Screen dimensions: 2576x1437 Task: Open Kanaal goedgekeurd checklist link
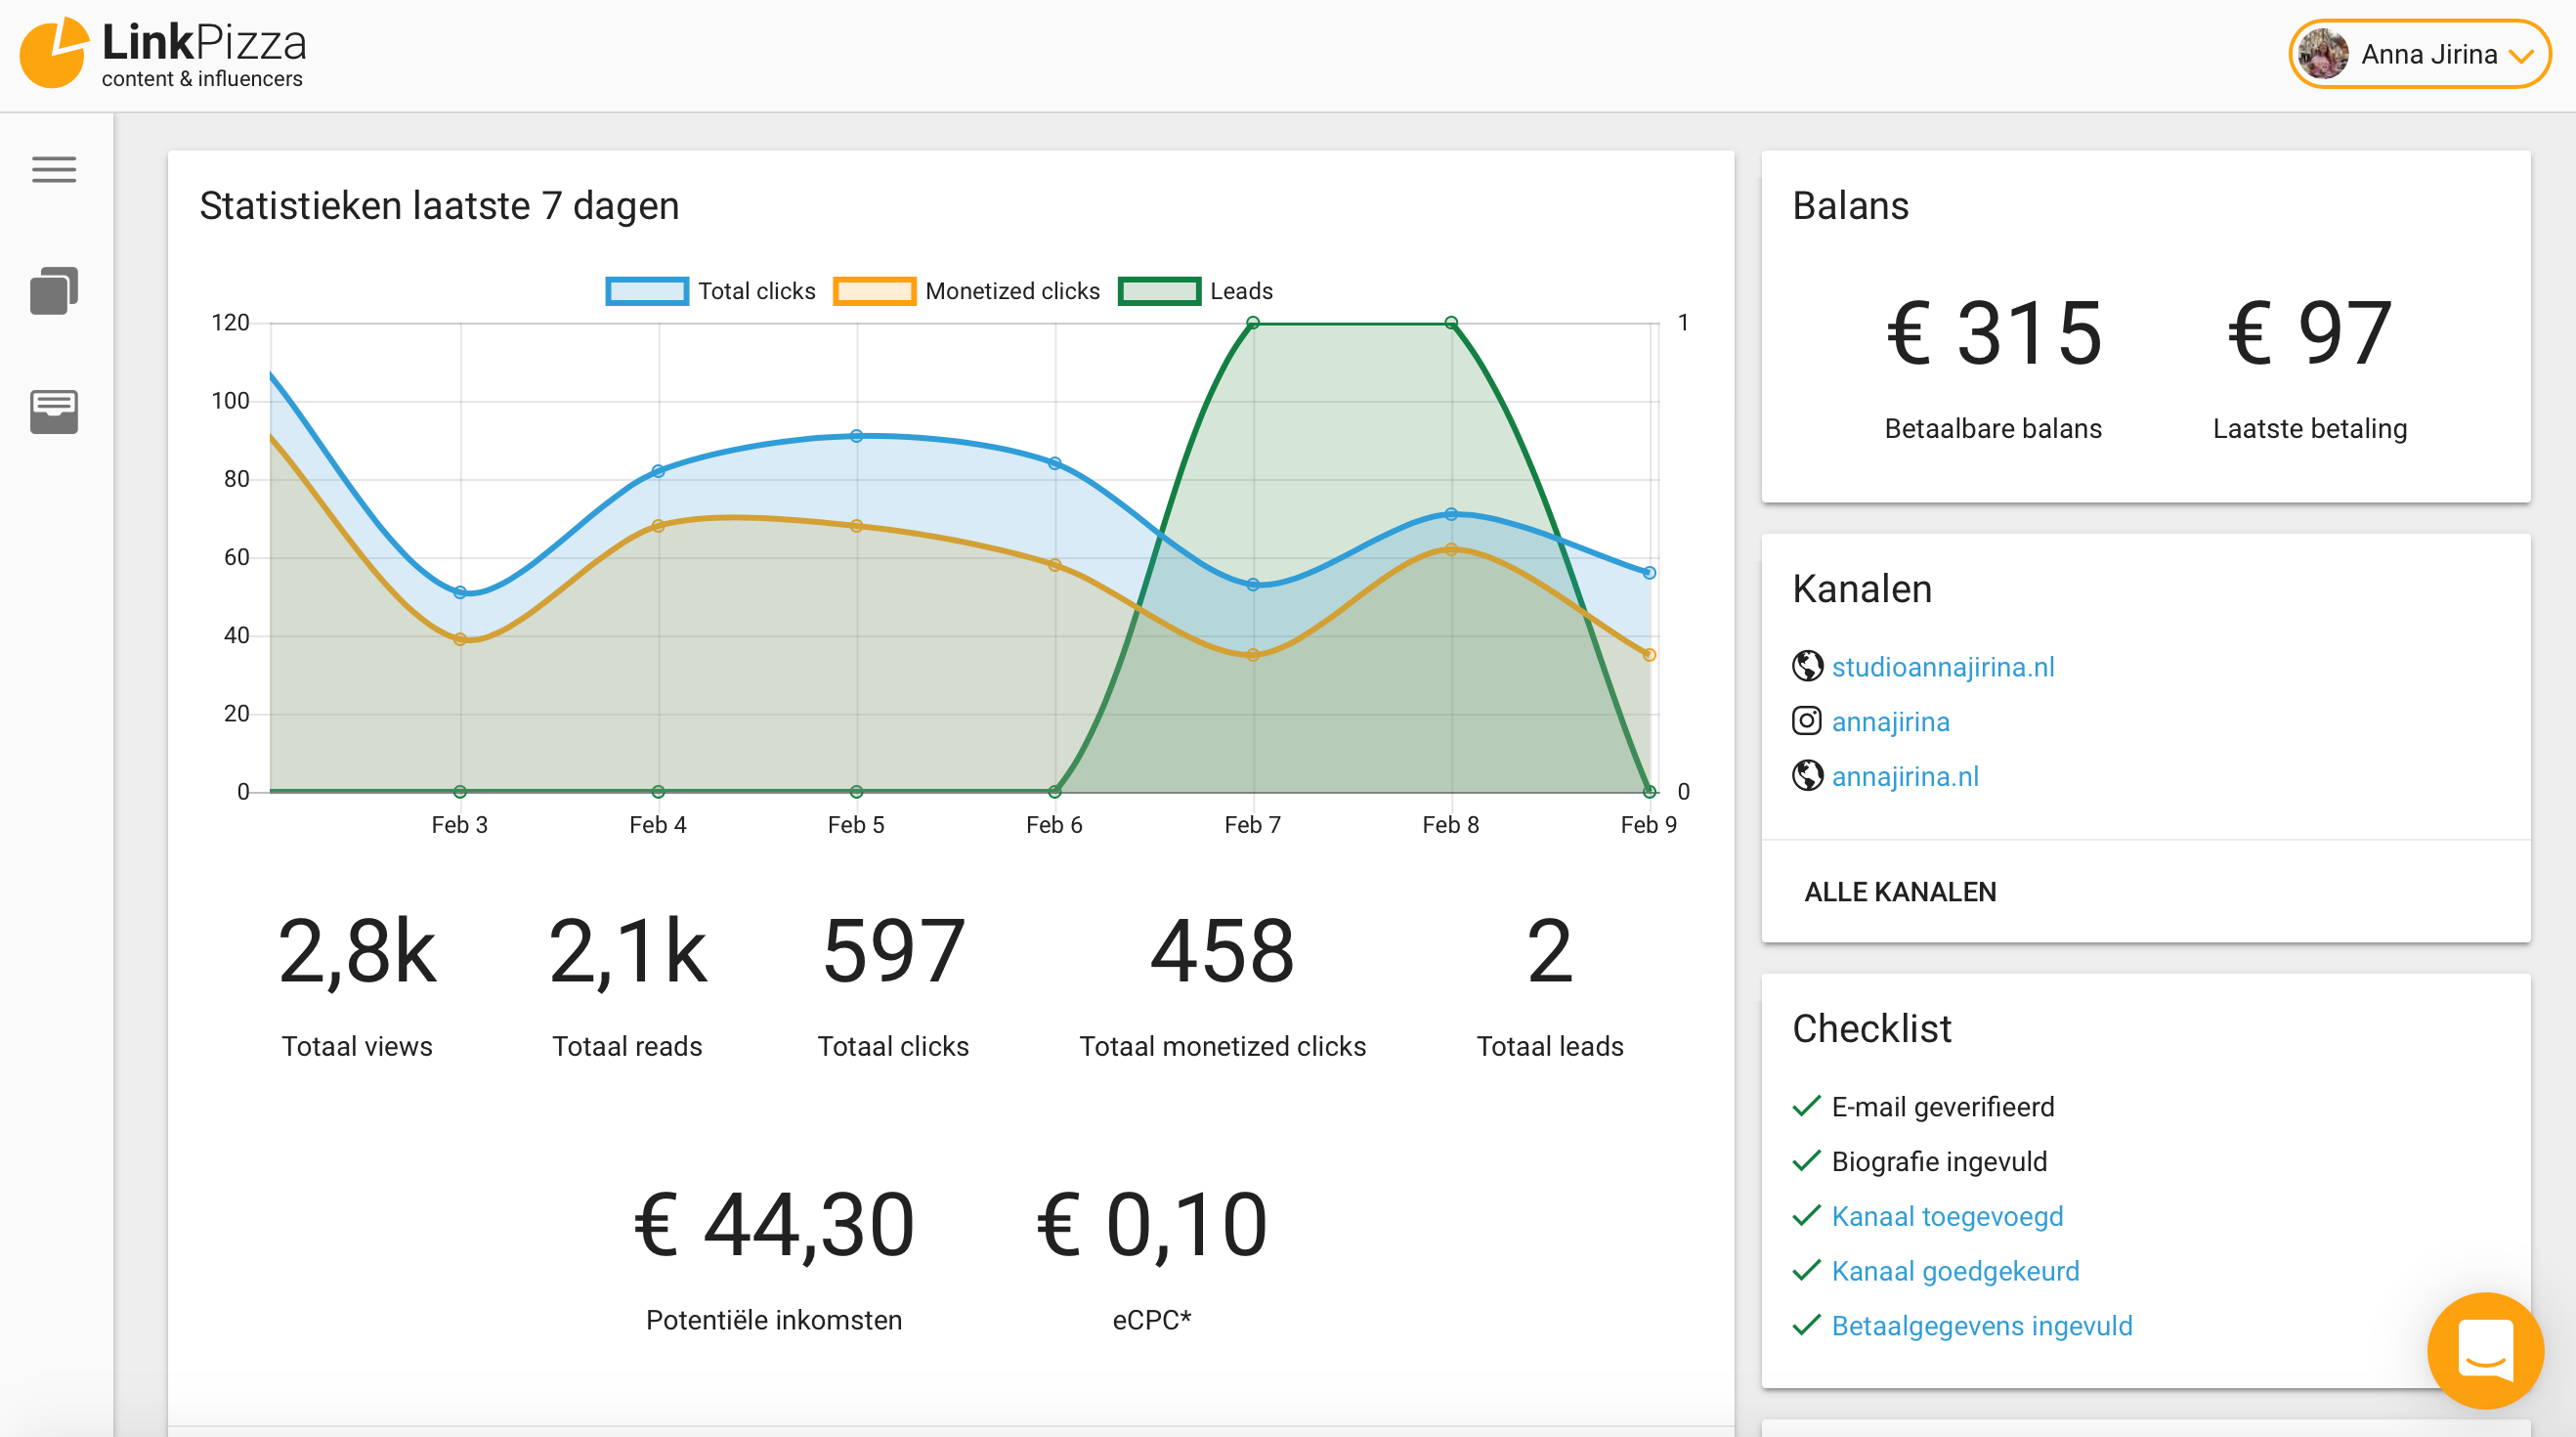coord(1954,1271)
